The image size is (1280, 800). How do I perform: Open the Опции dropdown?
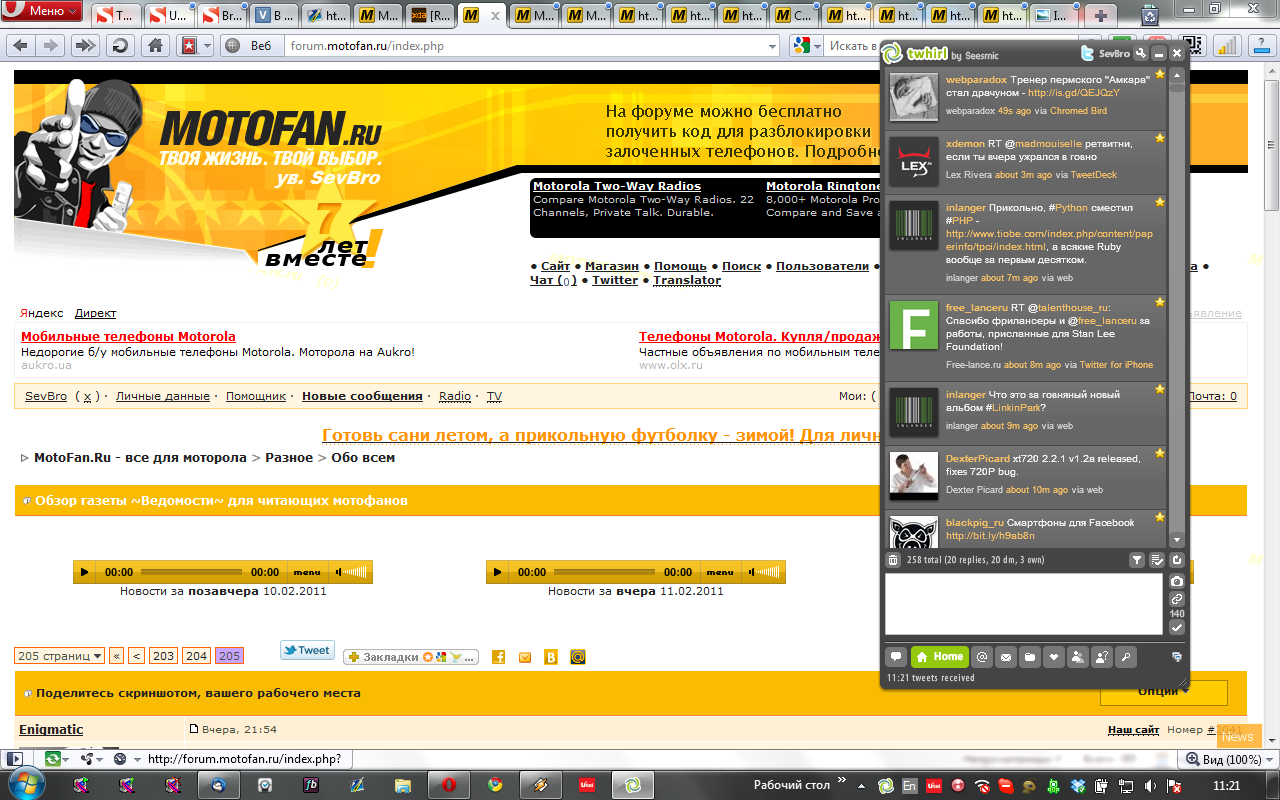point(1163,691)
